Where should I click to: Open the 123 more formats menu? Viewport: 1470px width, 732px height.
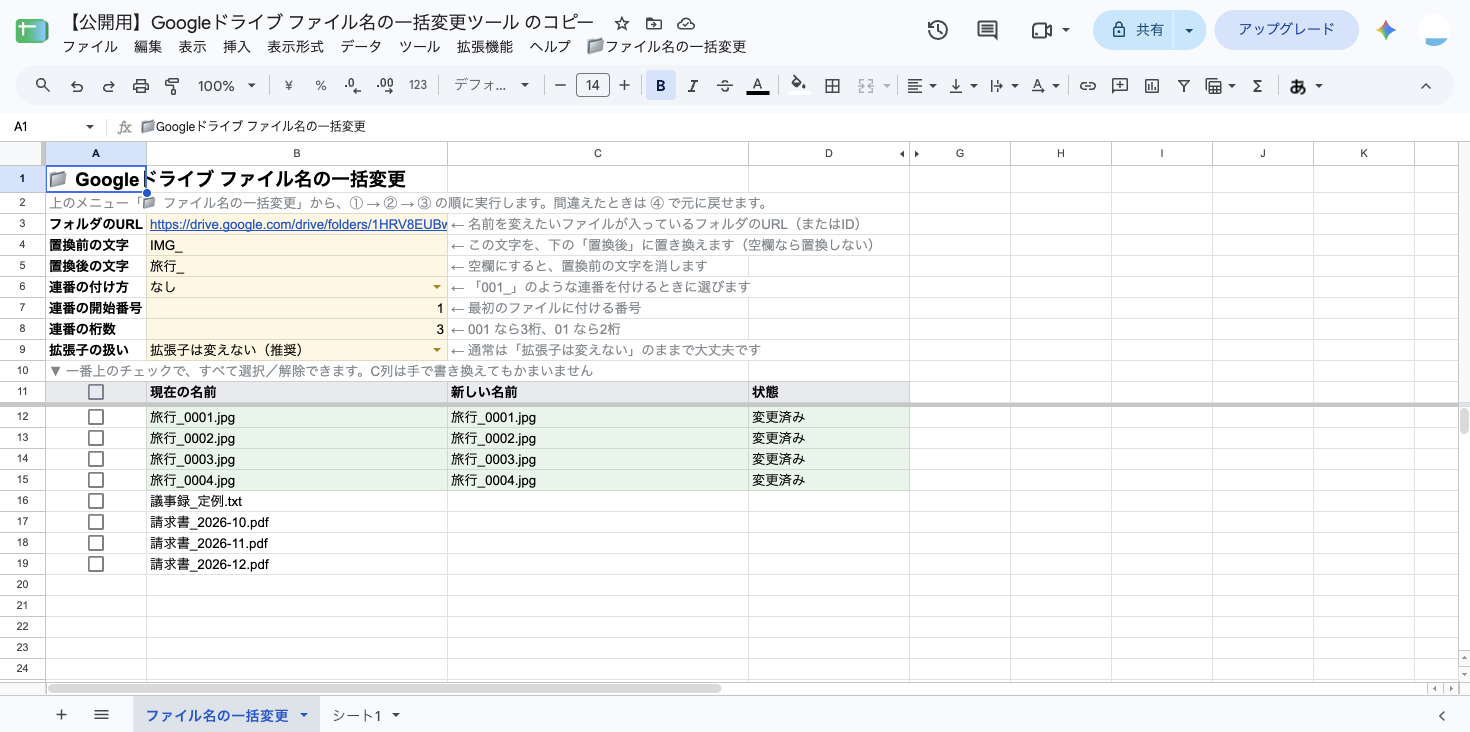coord(418,86)
